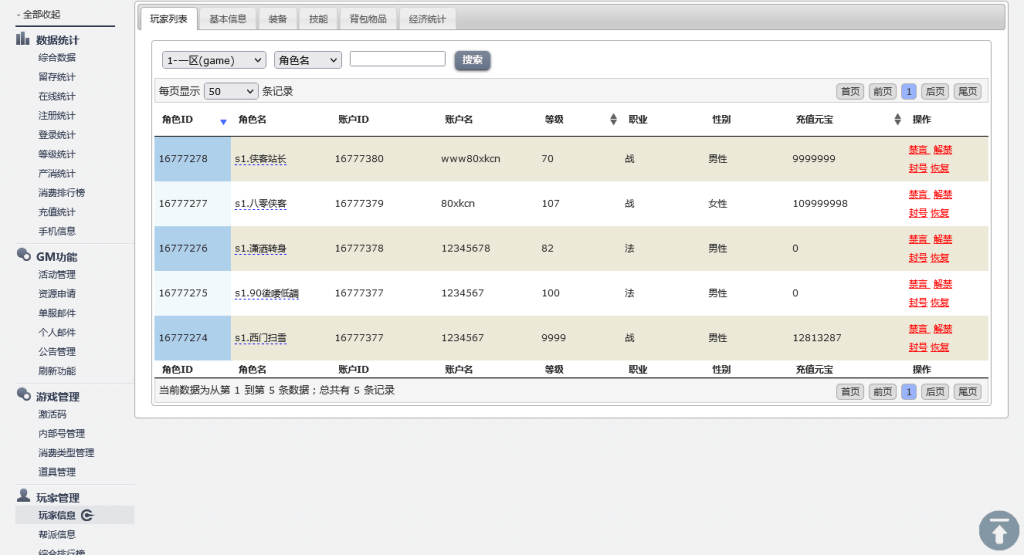Viewport: 1024px width, 555px height.
Task: Click 恢复 link for s1.西门扫雪
Action: click(939, 347)
